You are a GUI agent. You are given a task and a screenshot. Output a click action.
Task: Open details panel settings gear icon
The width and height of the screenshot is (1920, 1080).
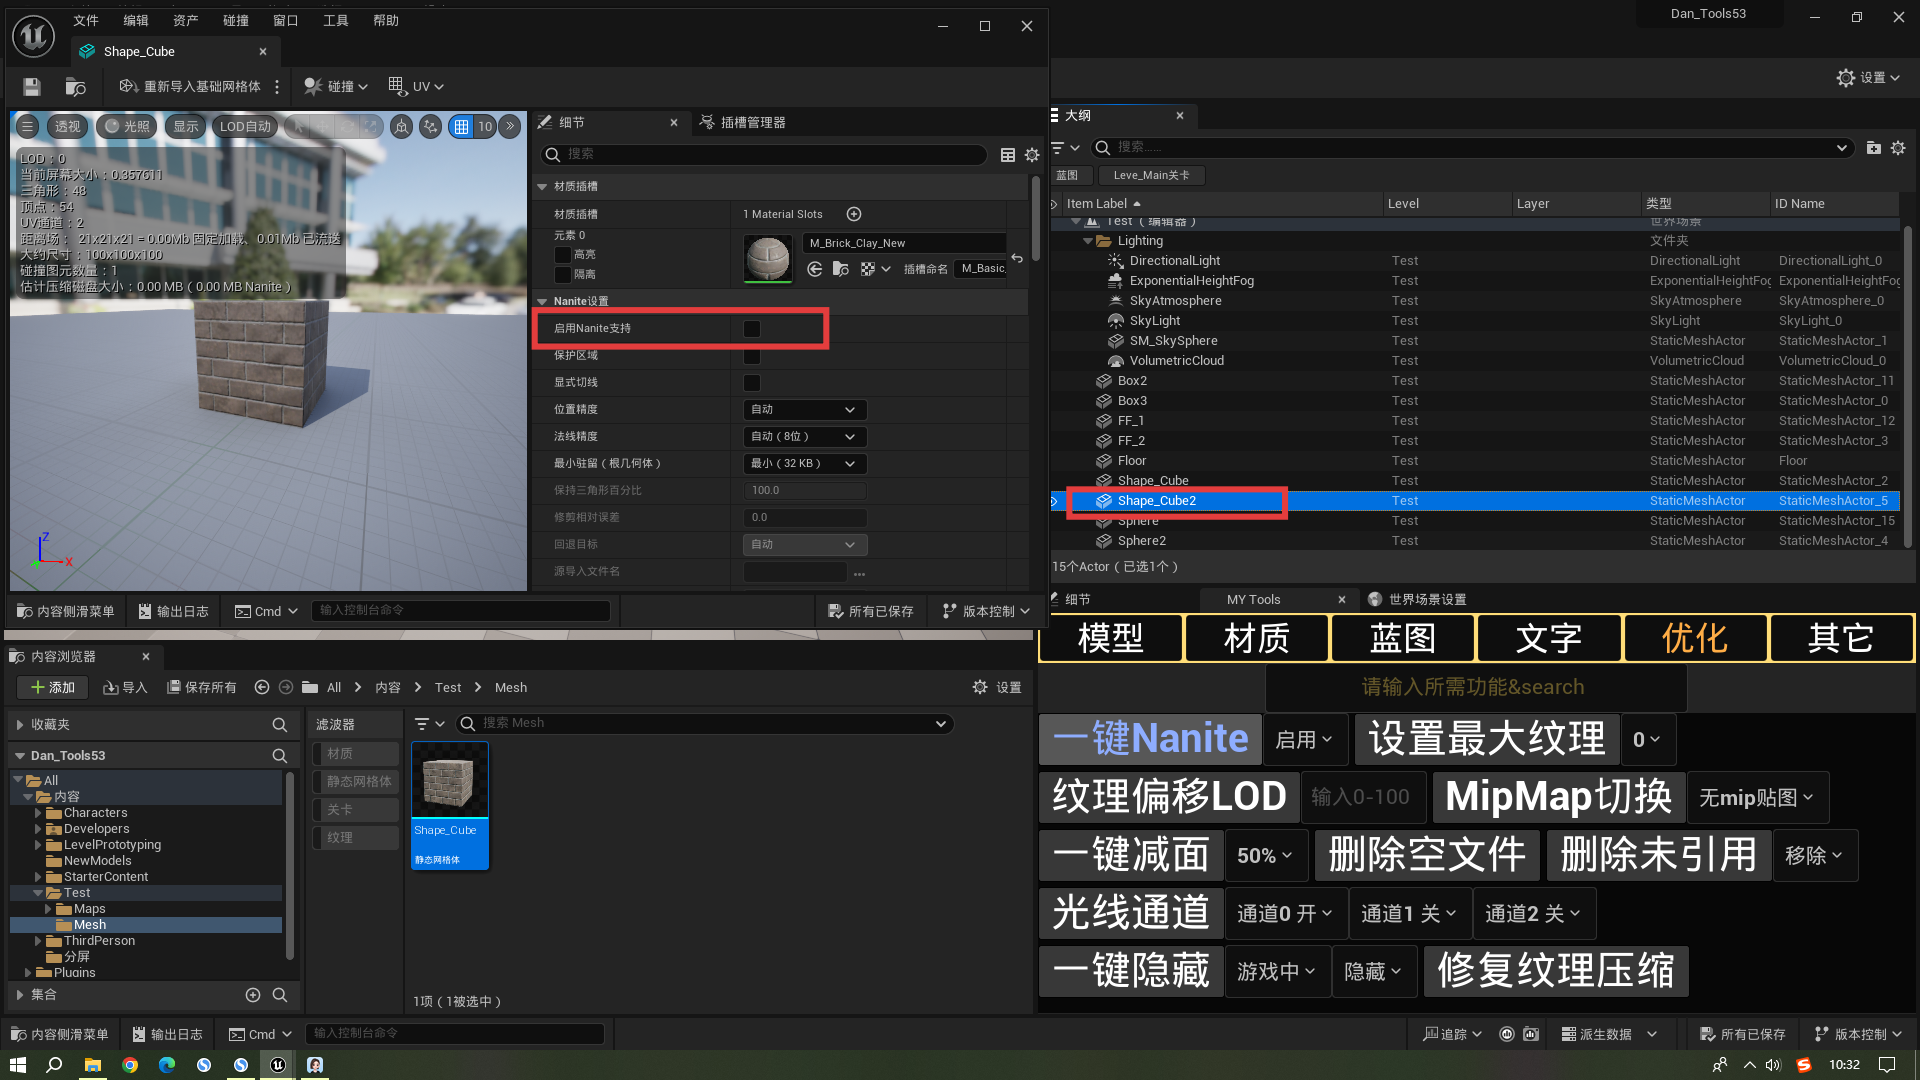1032,155
